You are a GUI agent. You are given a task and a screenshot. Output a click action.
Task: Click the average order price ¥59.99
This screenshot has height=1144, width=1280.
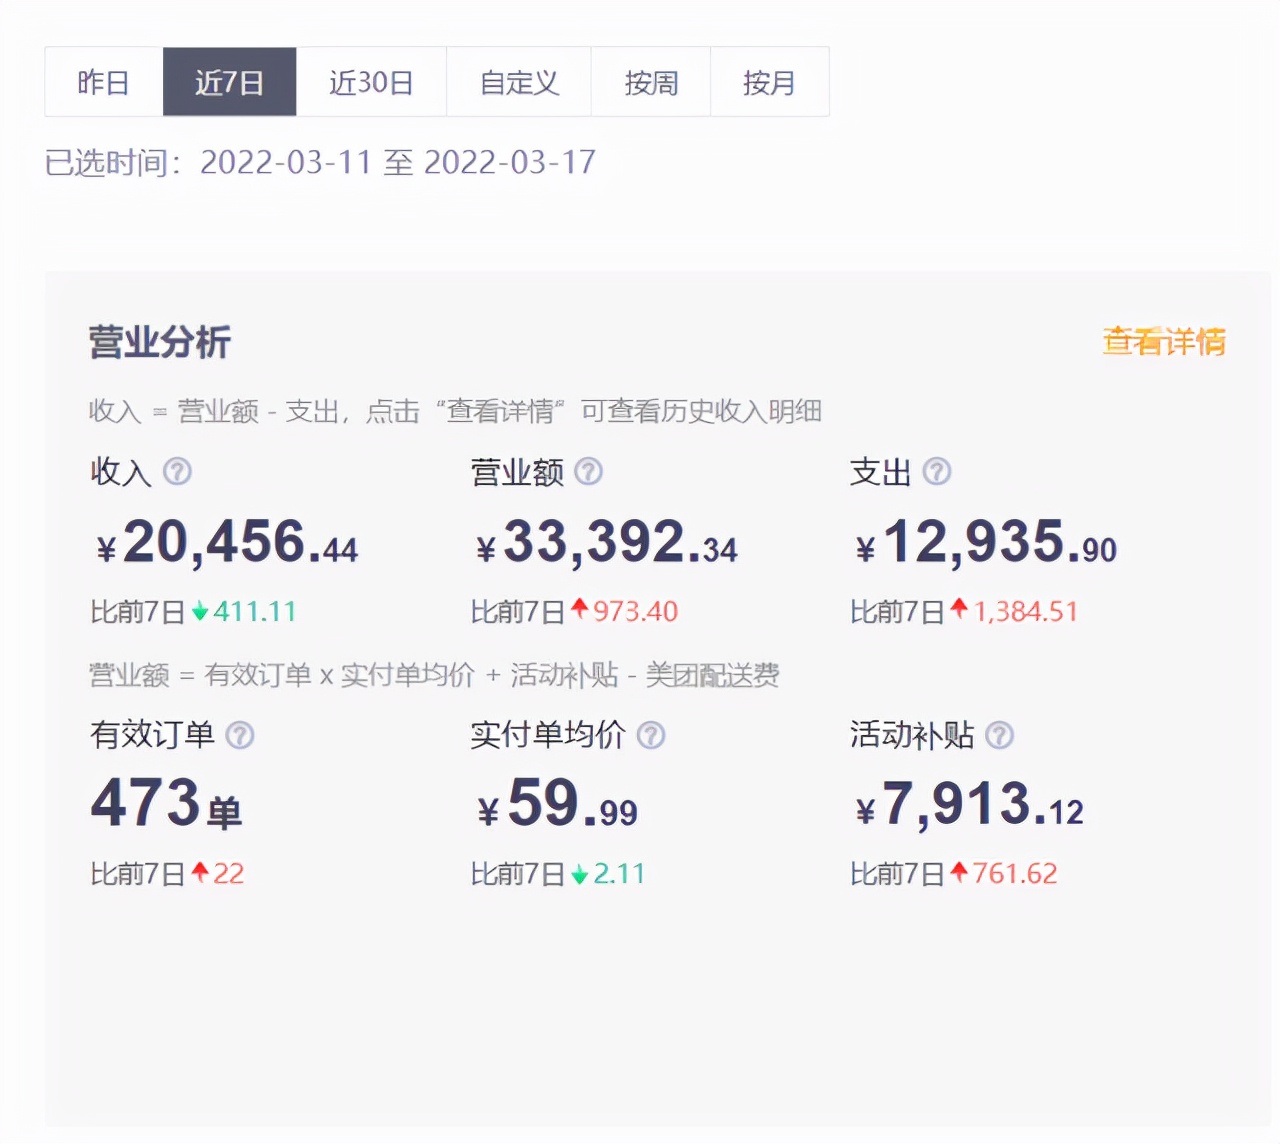tap(557, 804)
